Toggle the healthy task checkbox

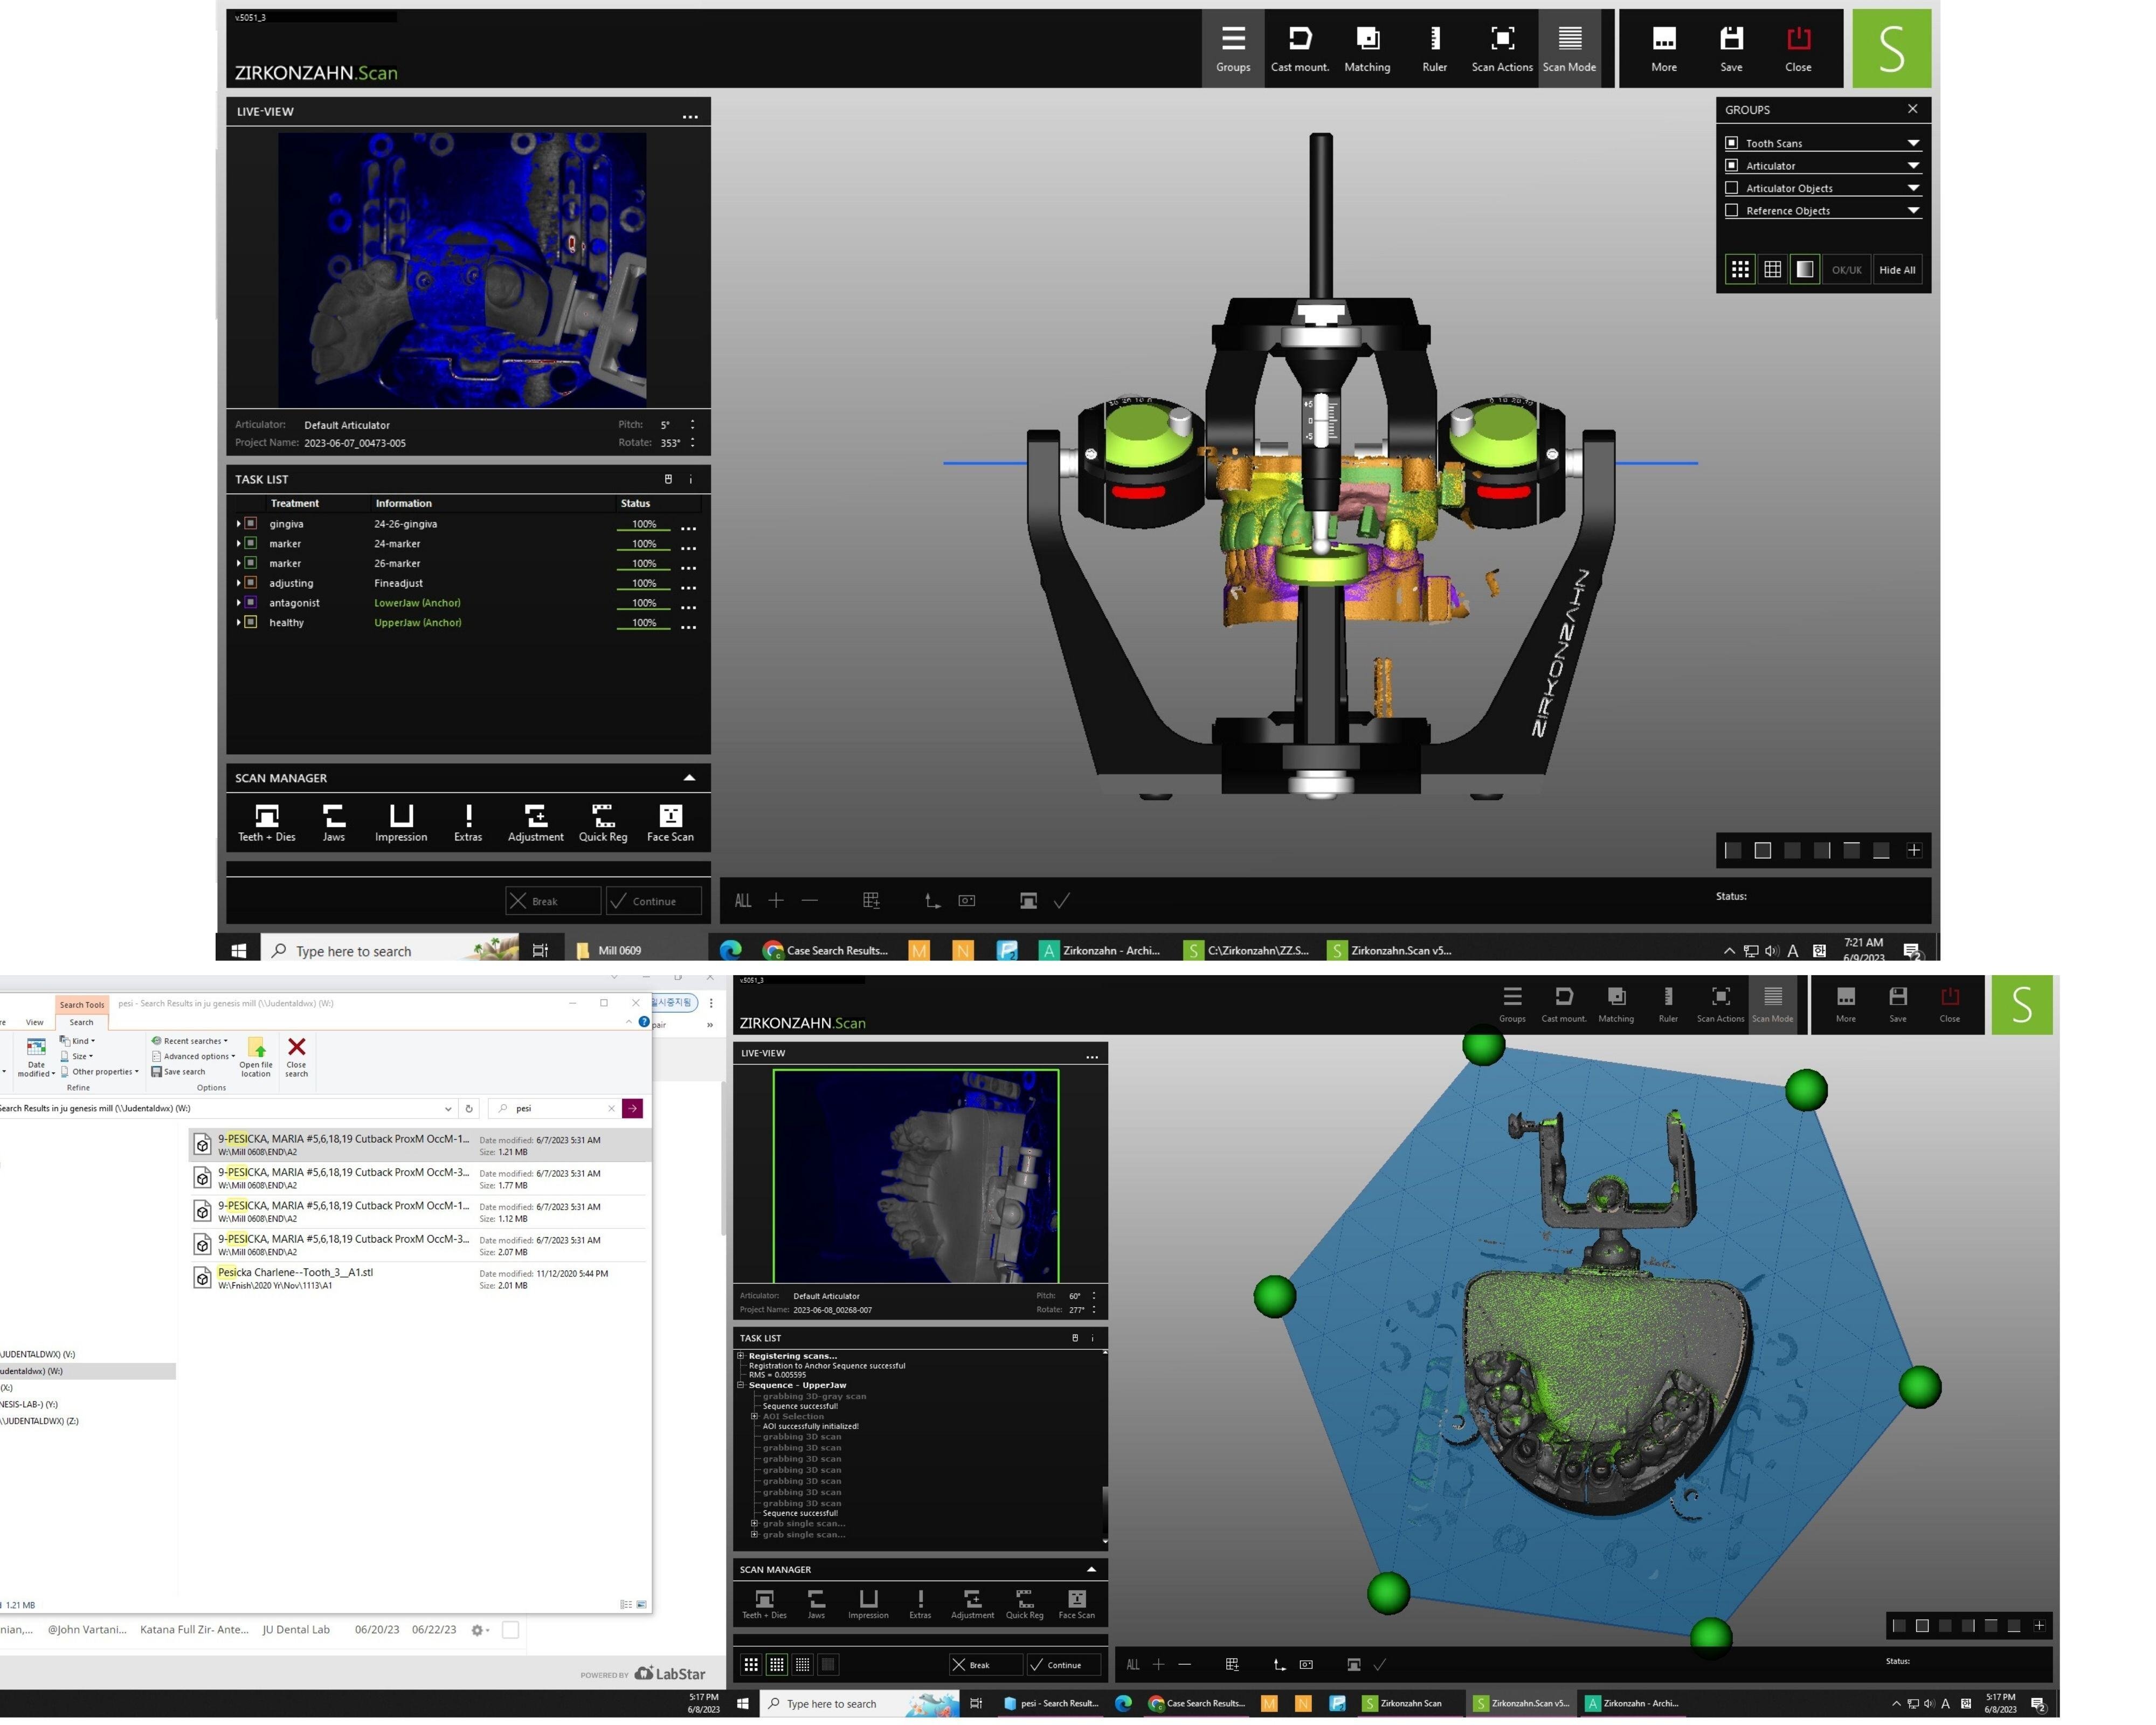tap(251, 622)
